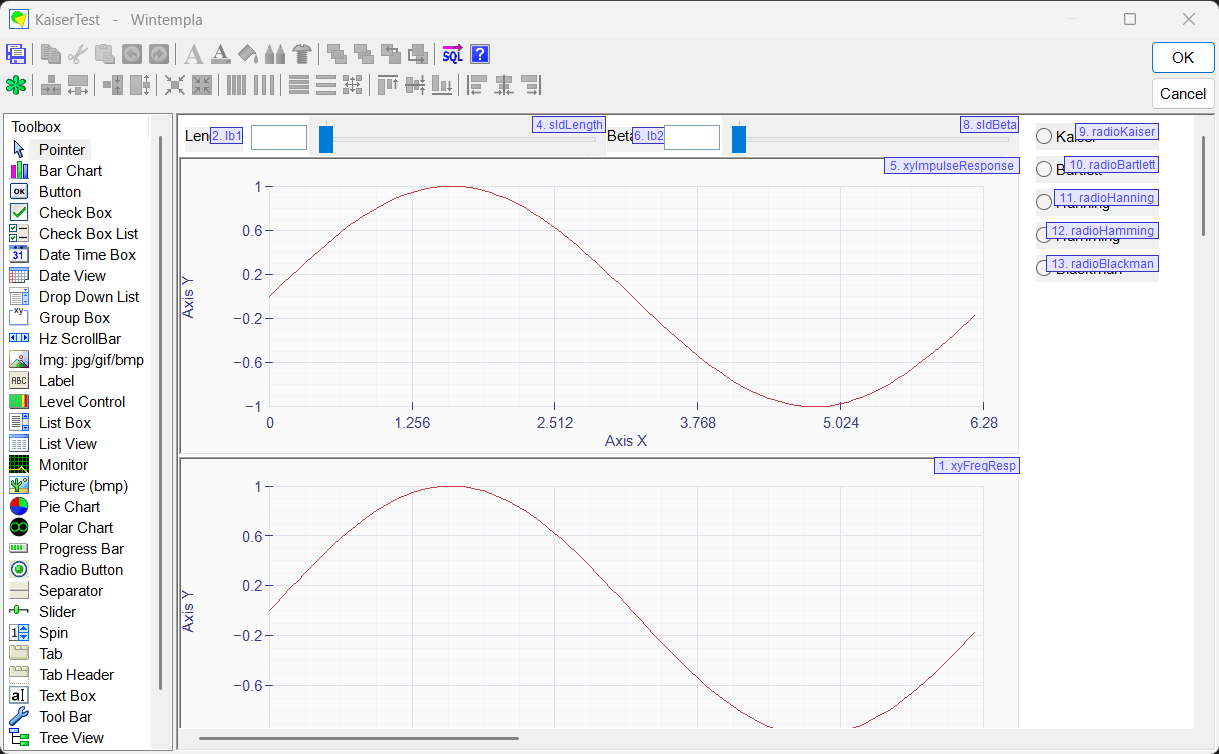Choose Drop Down List in Toolbox
The height and width of the screenshot is (754, 1219).
(89, 296)
